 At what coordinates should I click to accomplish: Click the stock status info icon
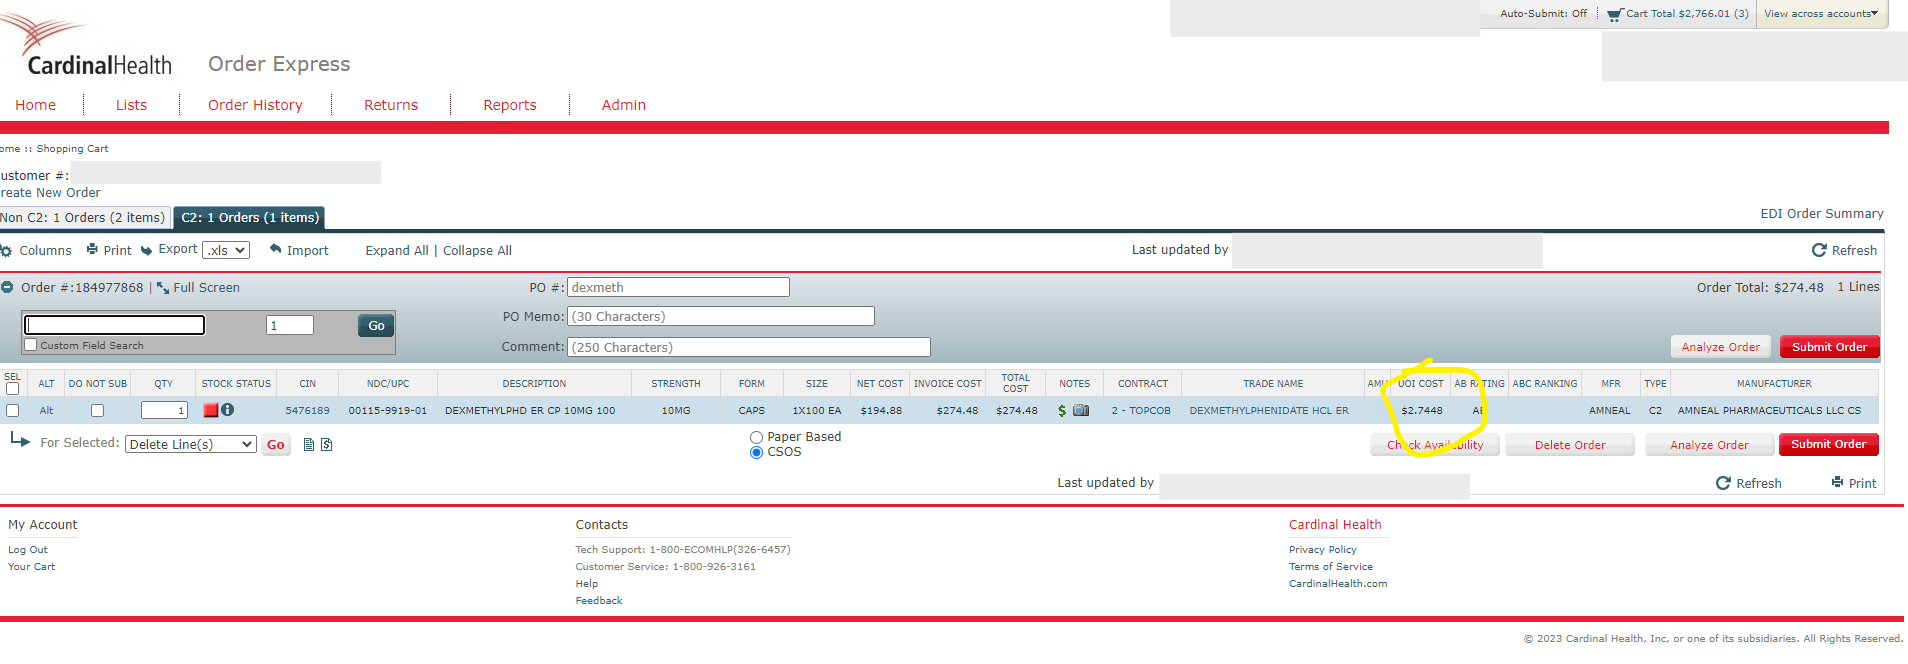point(228,410)
